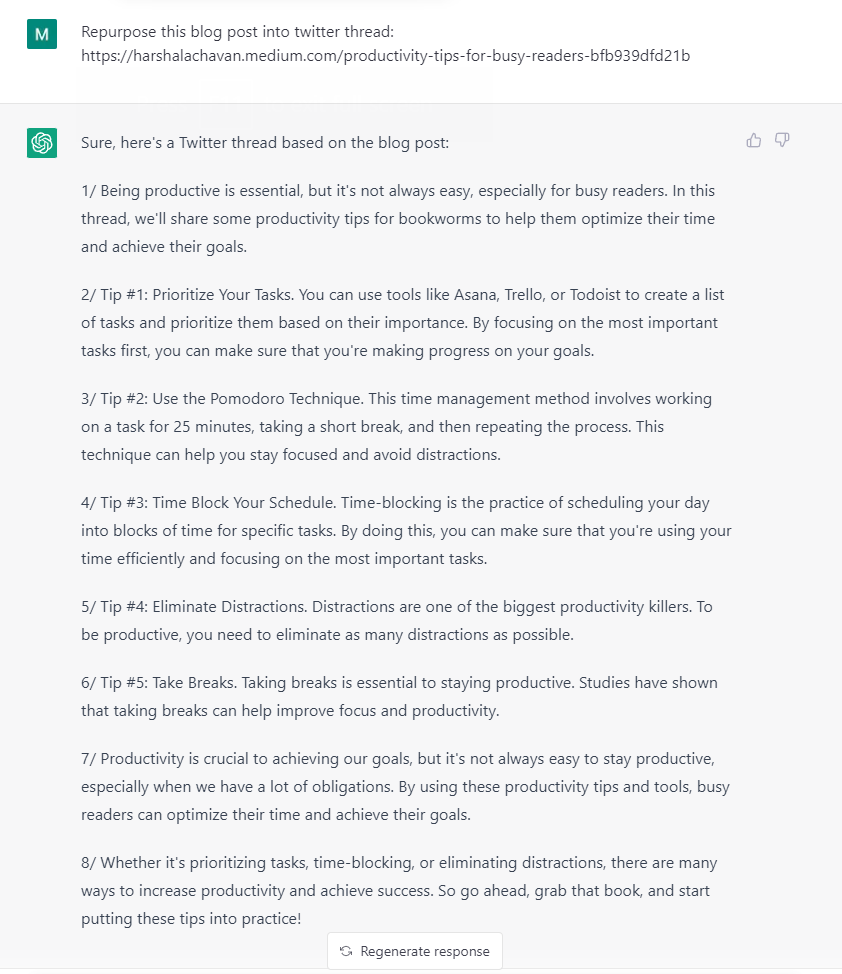Click the "putting these tips into practice!" line

coord(191,919)
